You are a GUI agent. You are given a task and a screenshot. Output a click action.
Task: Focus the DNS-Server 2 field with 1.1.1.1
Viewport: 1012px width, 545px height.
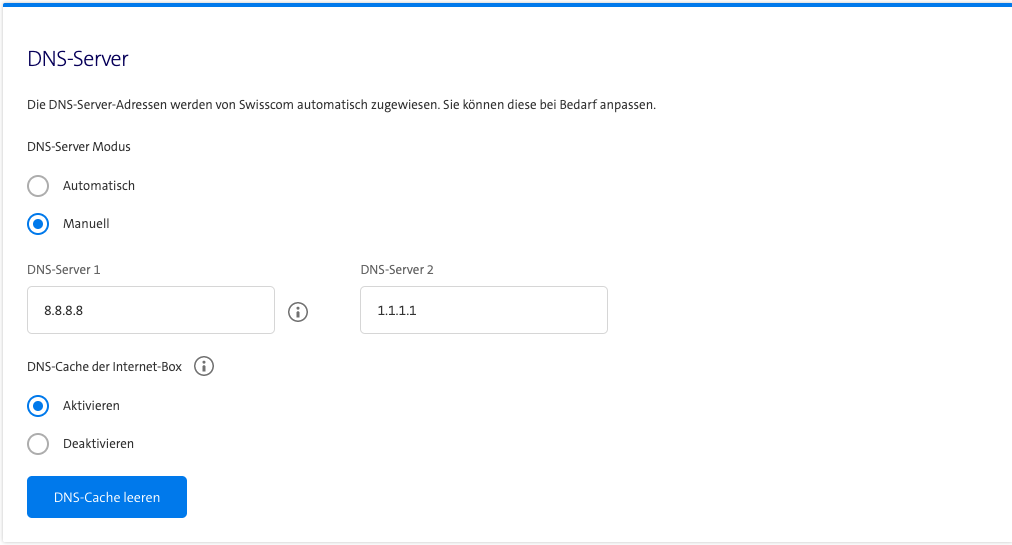coord(483,311)
